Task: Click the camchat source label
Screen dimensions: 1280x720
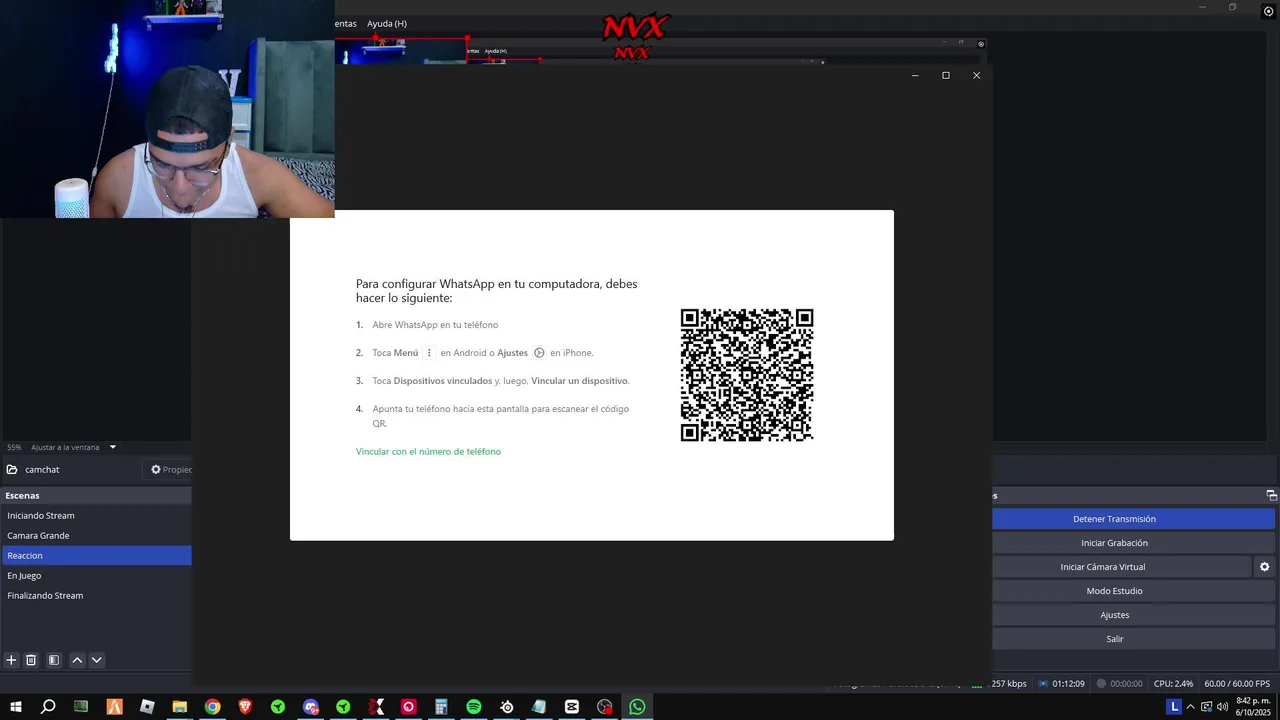Action: click(x=42, y=470)
